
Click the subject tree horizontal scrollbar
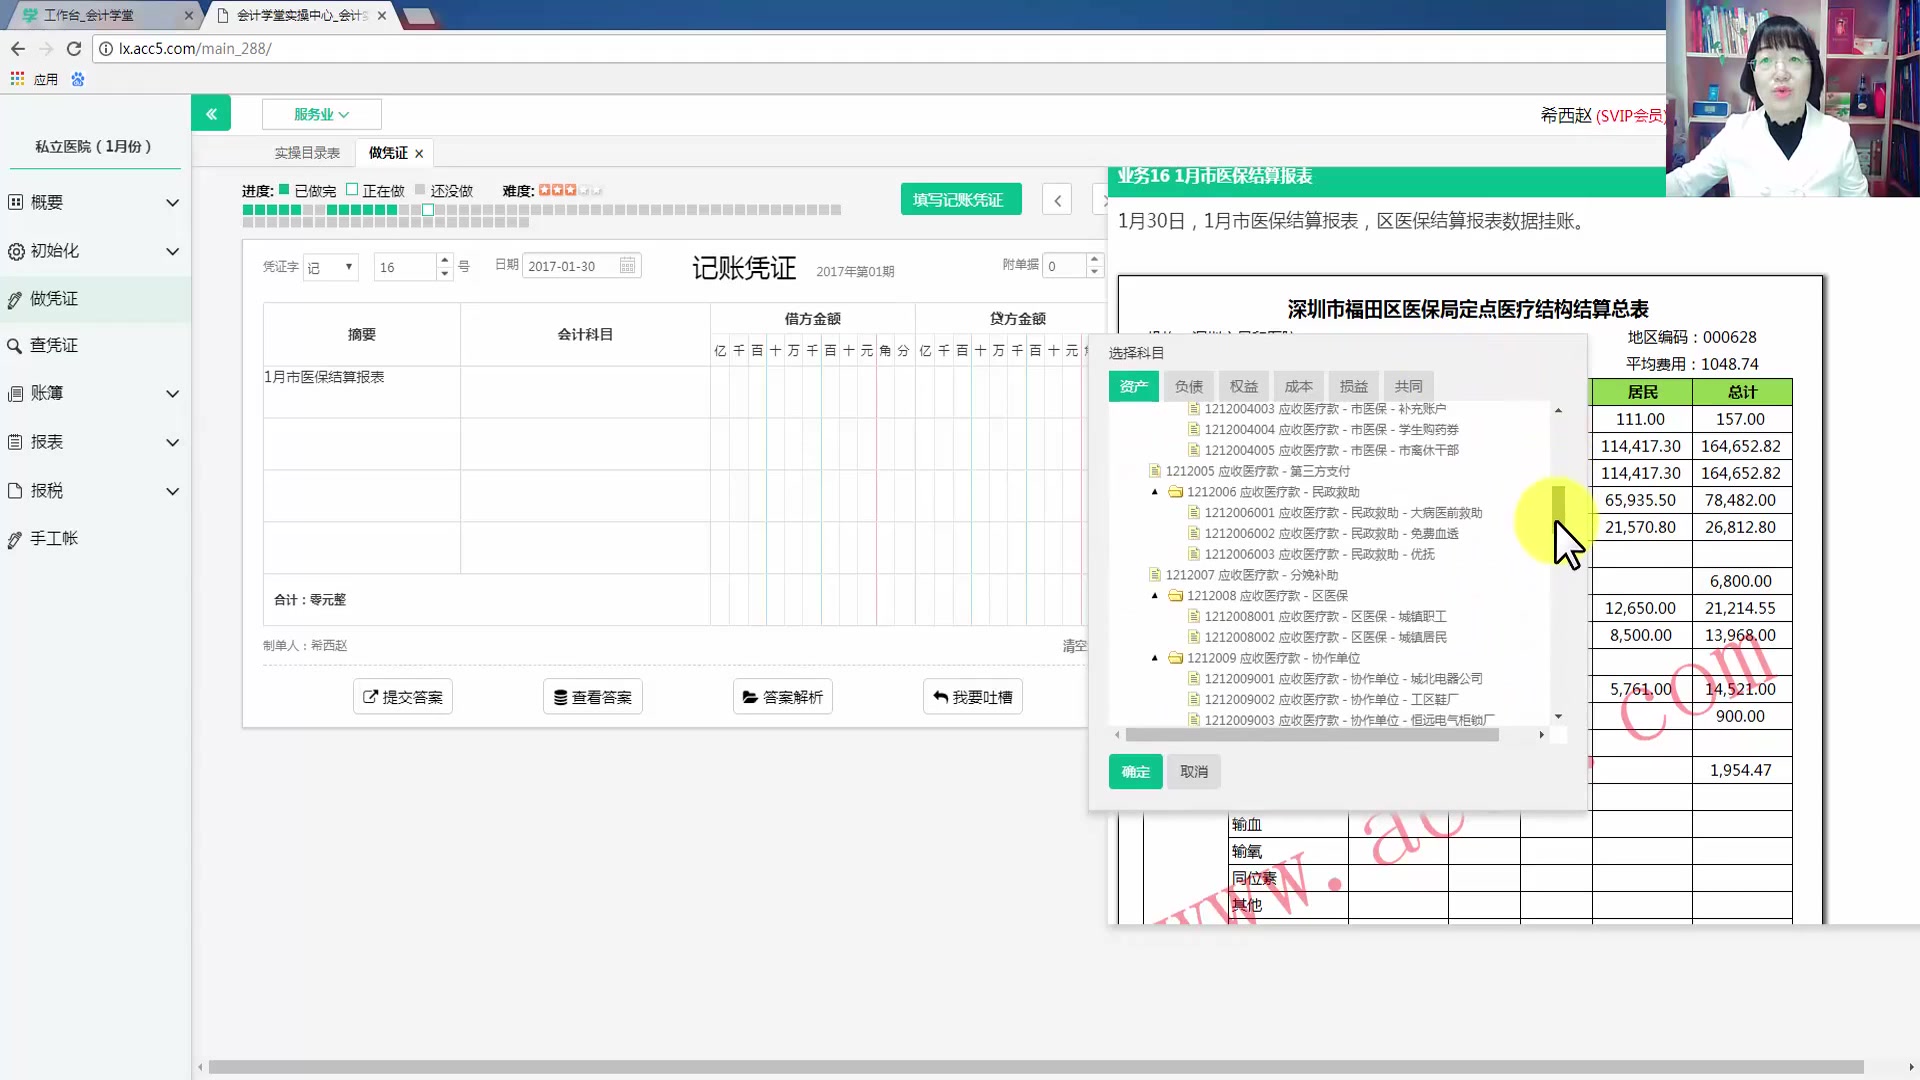coord(1312,735)
